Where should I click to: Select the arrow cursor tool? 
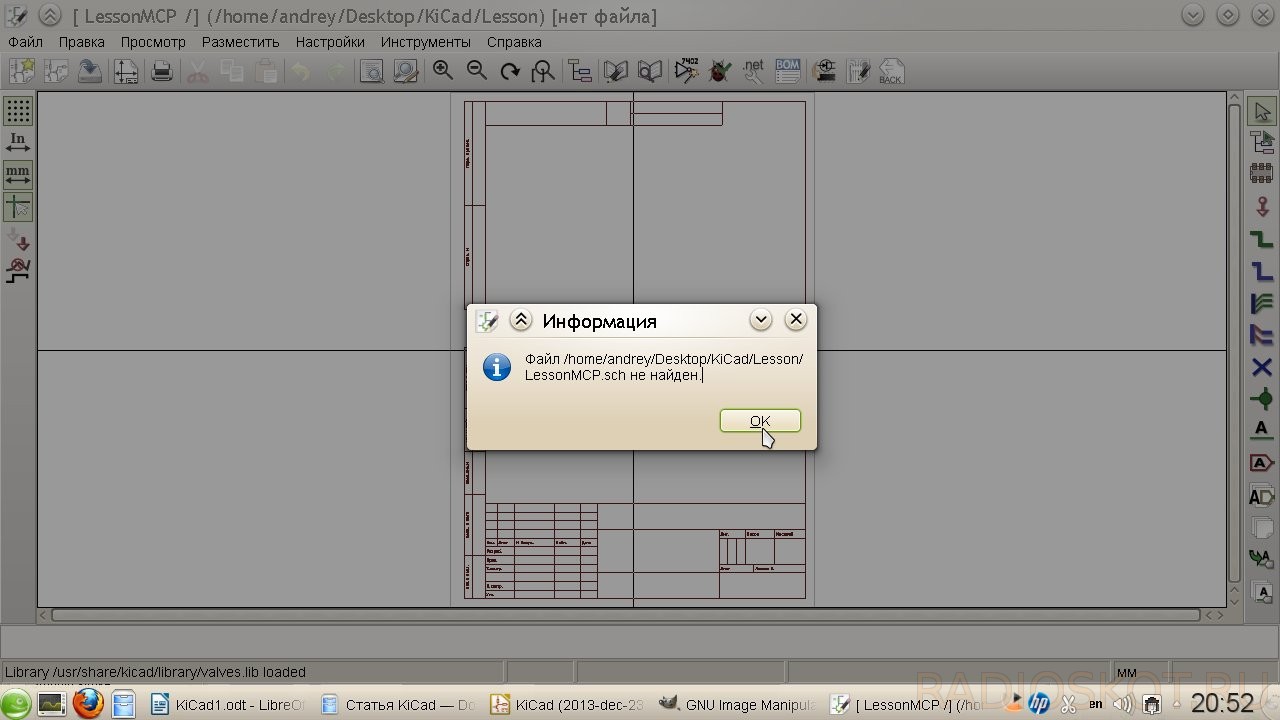pyautogui.click(x=1261, y=112)
